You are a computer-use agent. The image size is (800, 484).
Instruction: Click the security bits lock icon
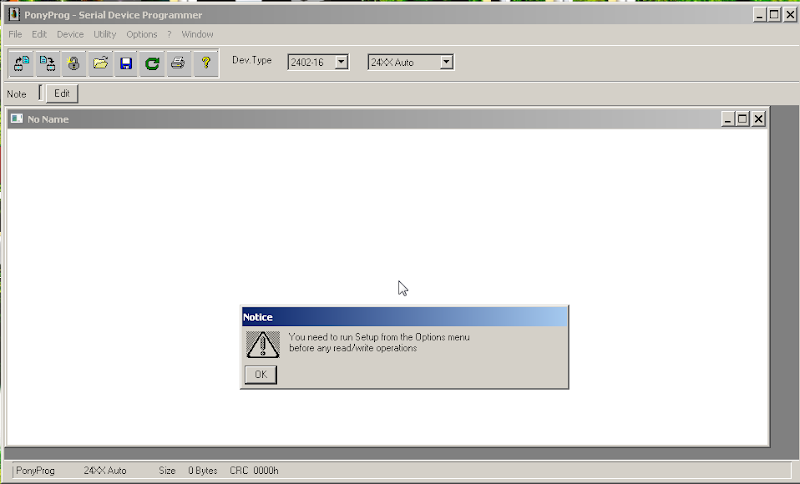pos(73,63)
